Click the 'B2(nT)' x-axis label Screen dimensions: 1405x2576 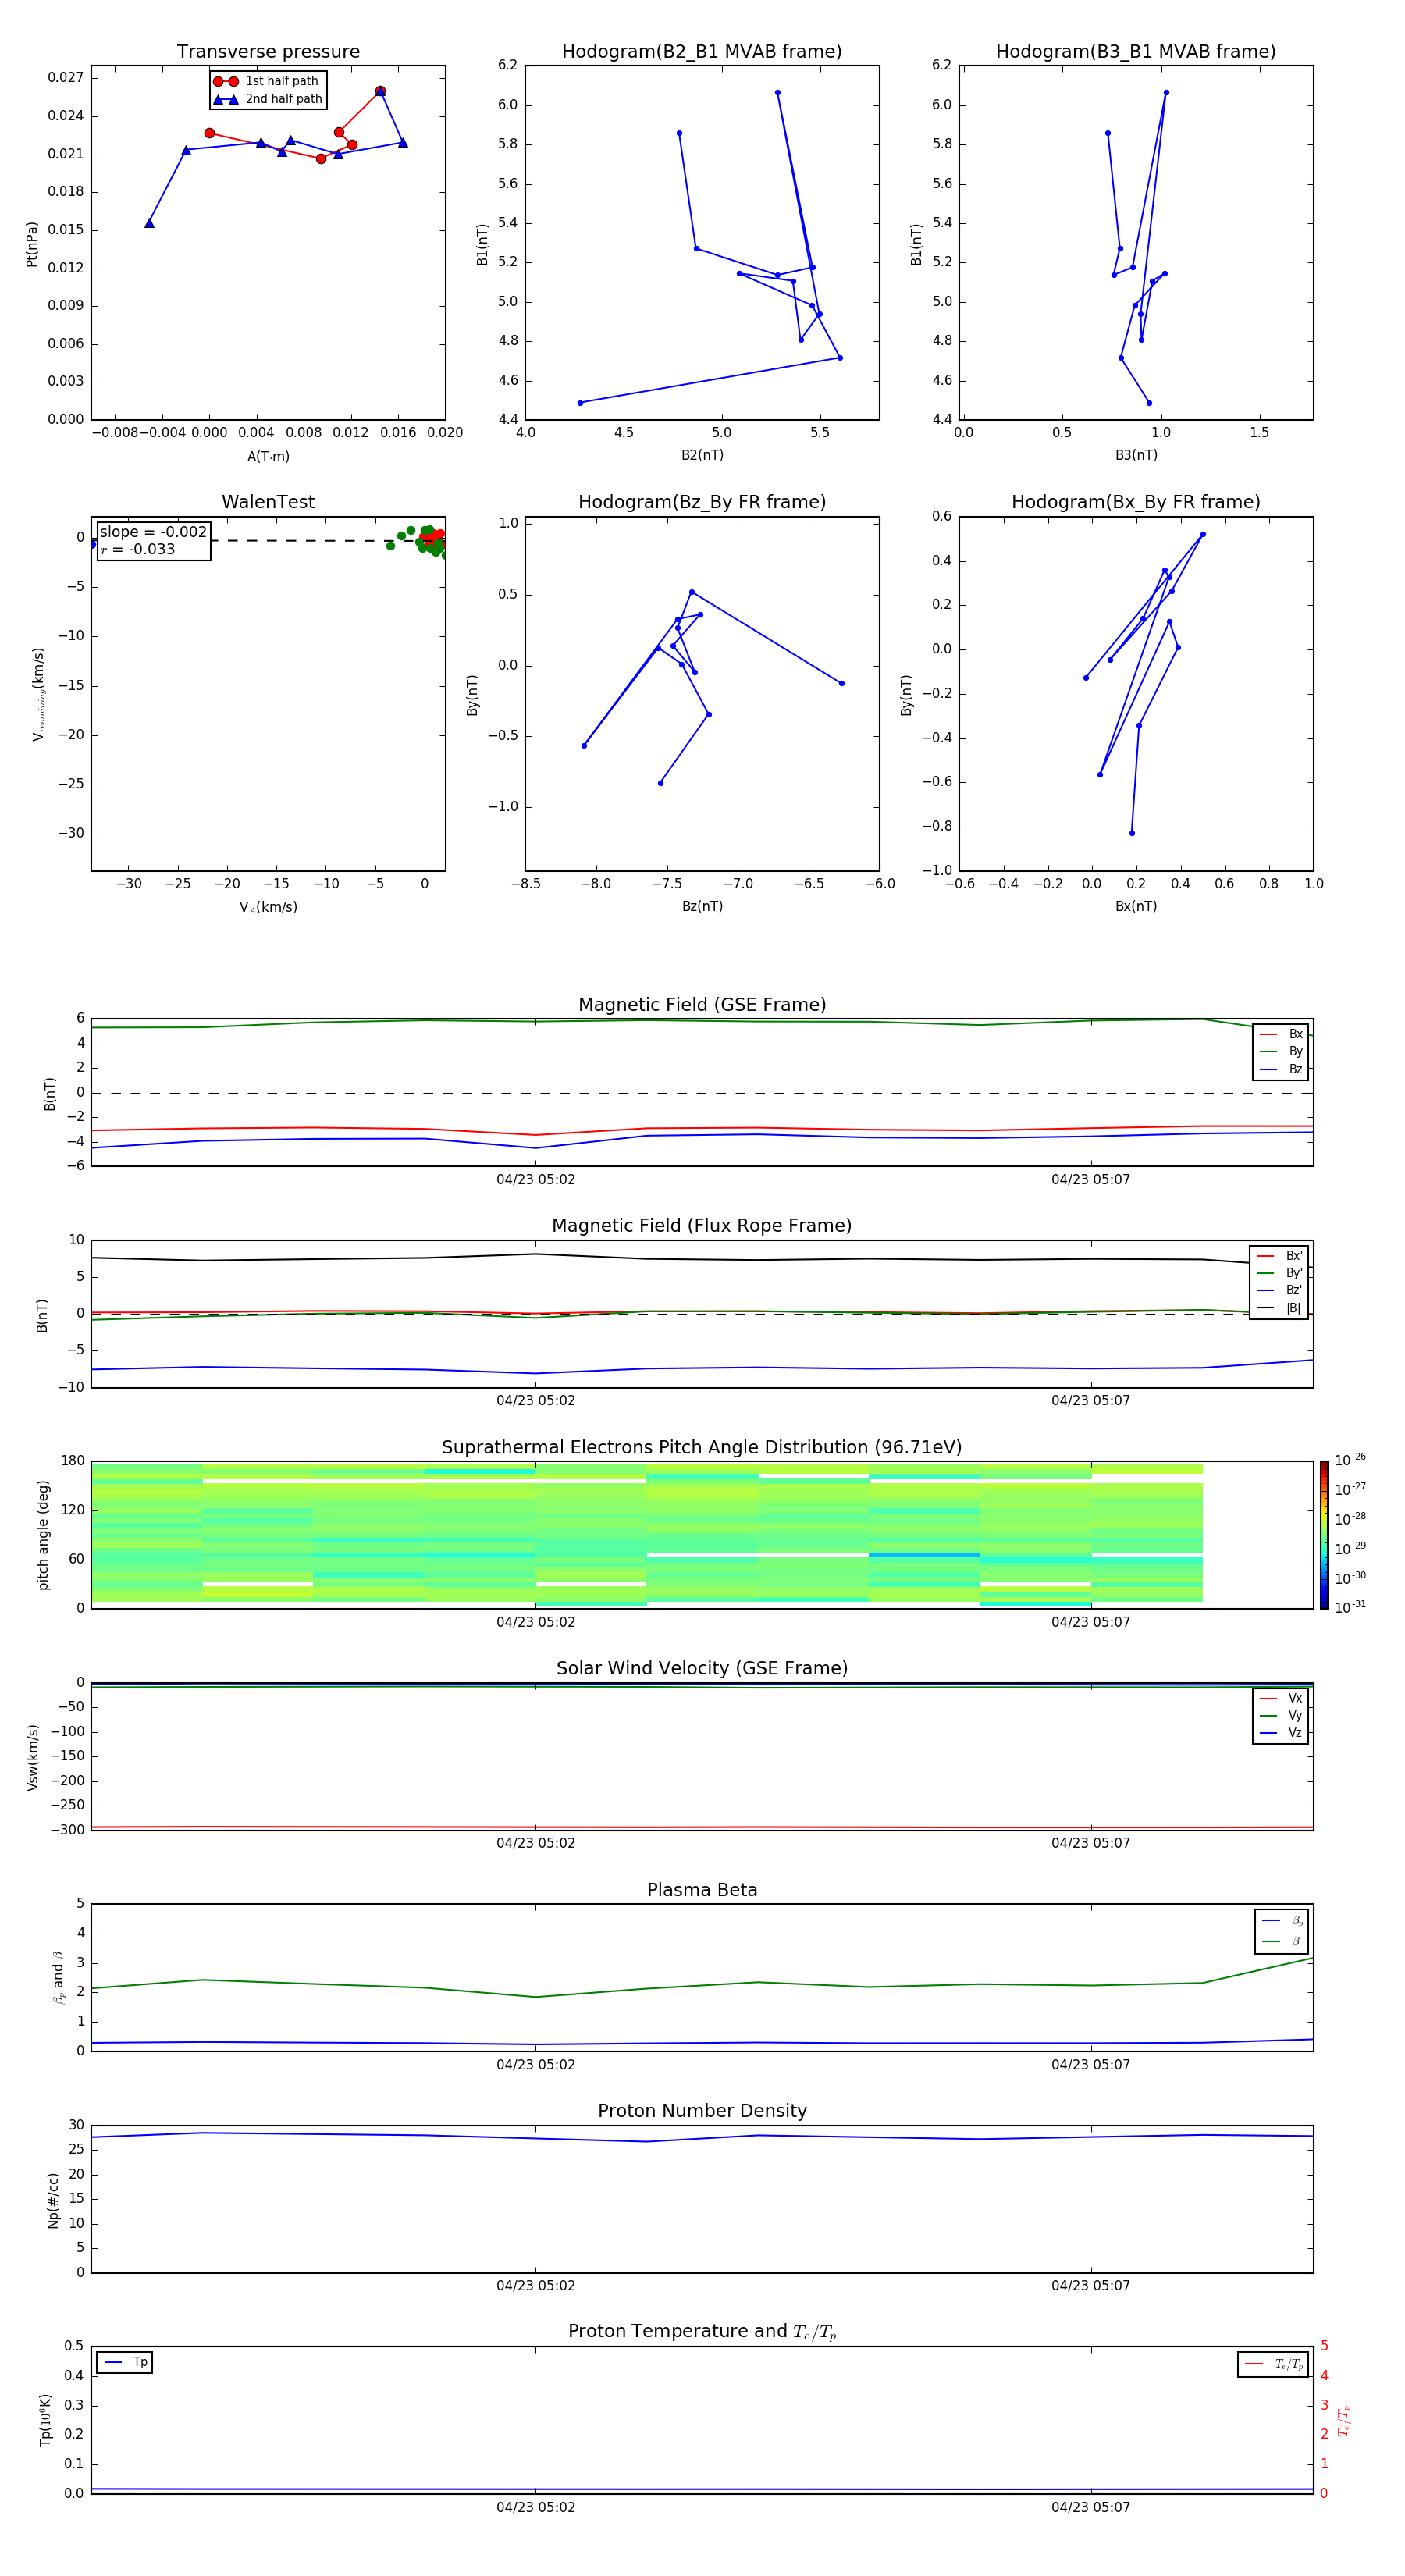coord(702,455)
